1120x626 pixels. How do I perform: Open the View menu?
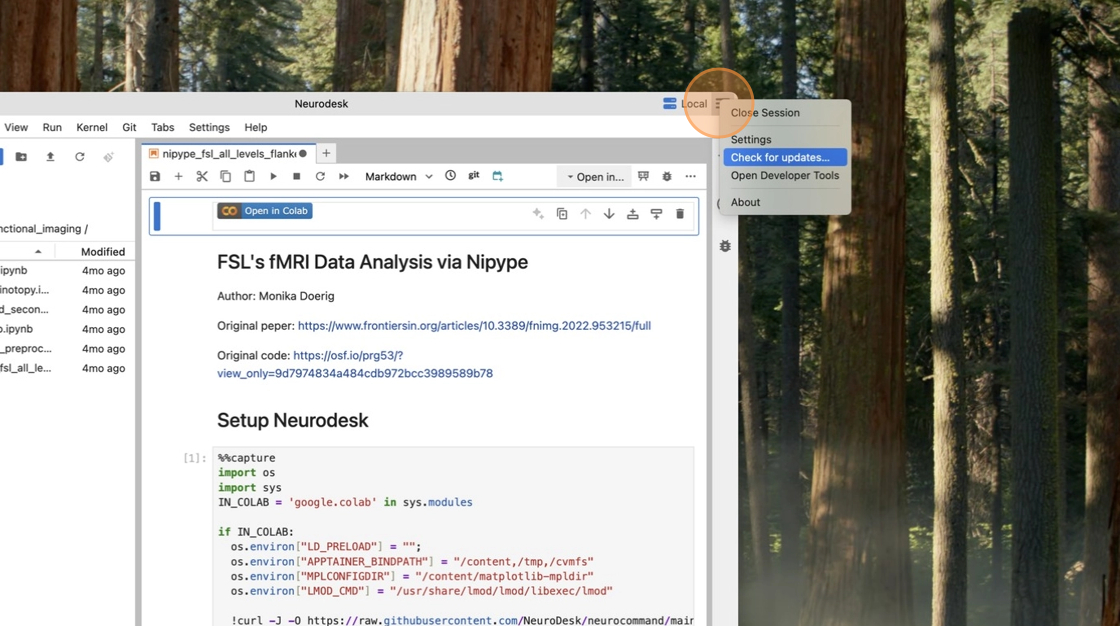pyautogui.click(x=16, y=127)
